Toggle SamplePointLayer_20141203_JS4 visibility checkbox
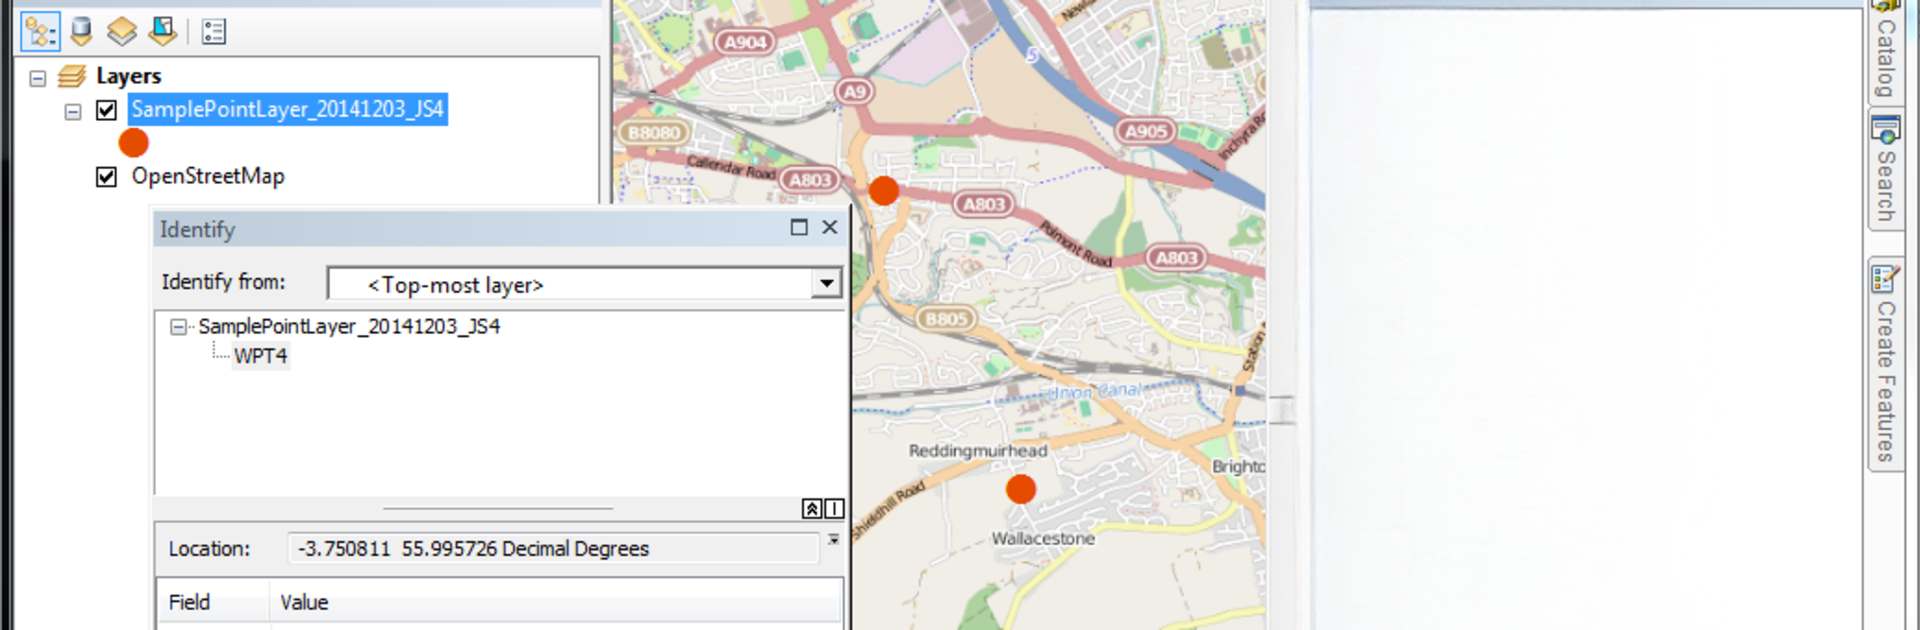Viewport: 1920px width, 630px height. [x=106, y=110]
